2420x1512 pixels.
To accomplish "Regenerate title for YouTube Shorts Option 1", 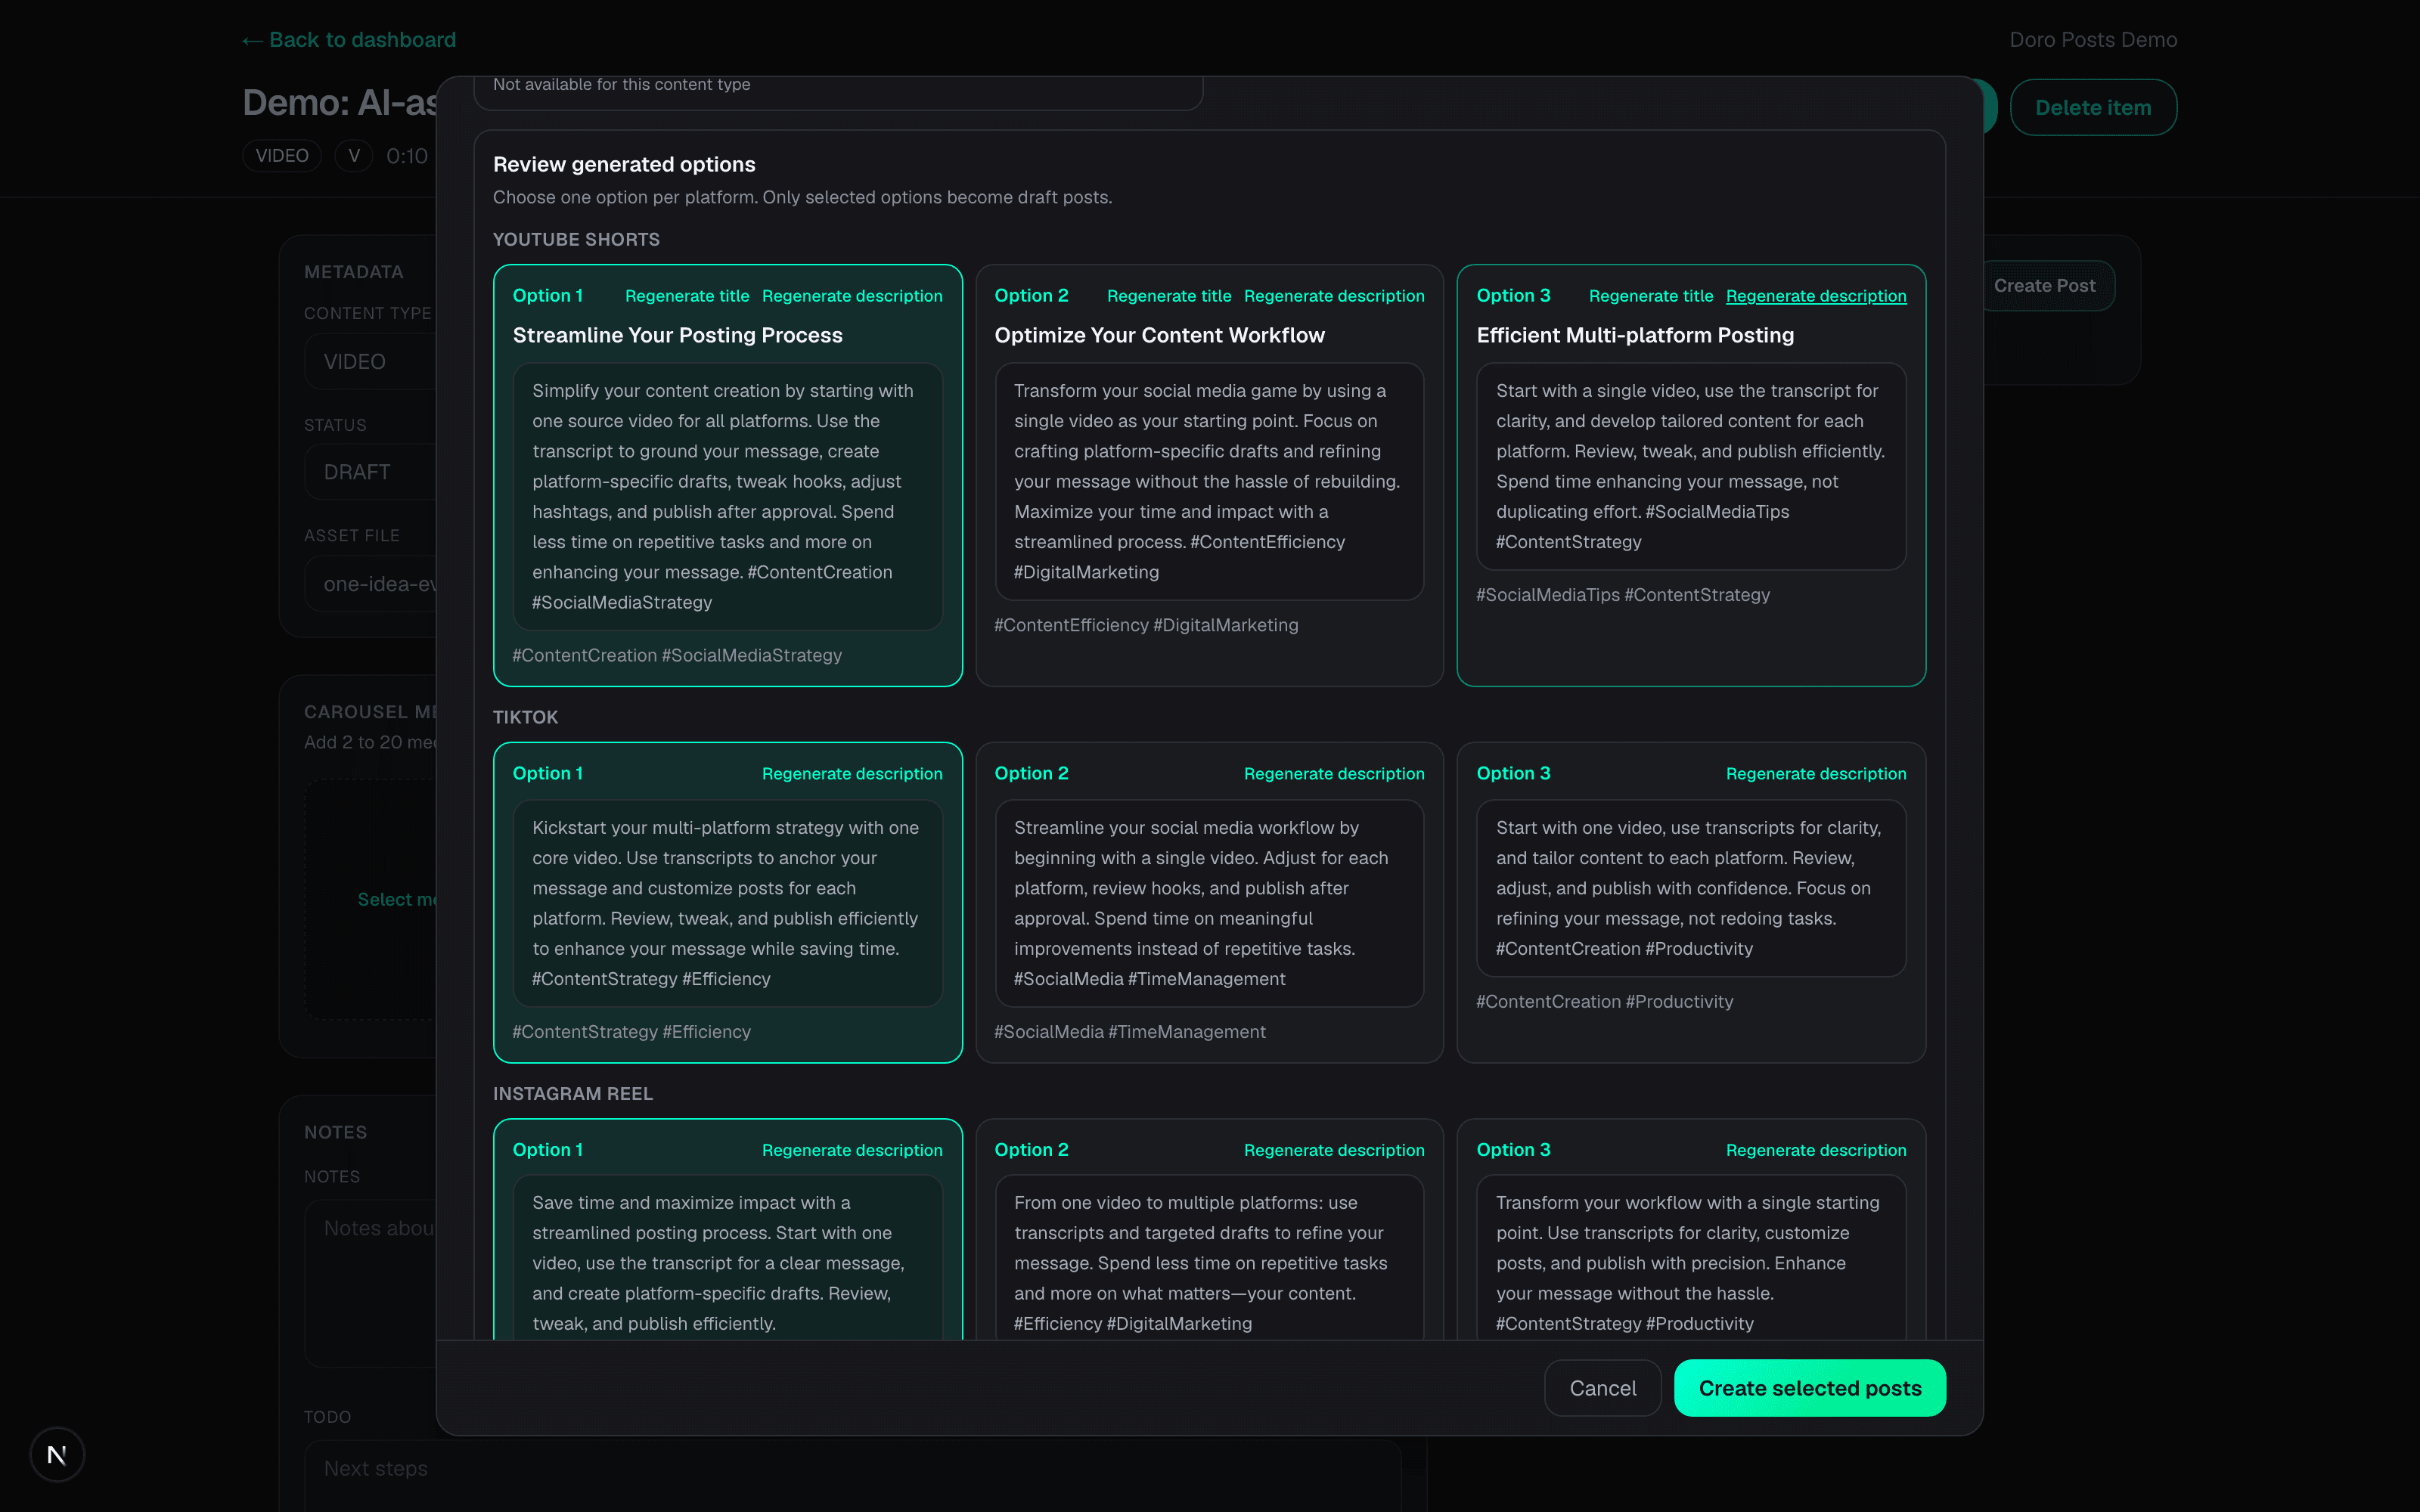I will 687,296.
